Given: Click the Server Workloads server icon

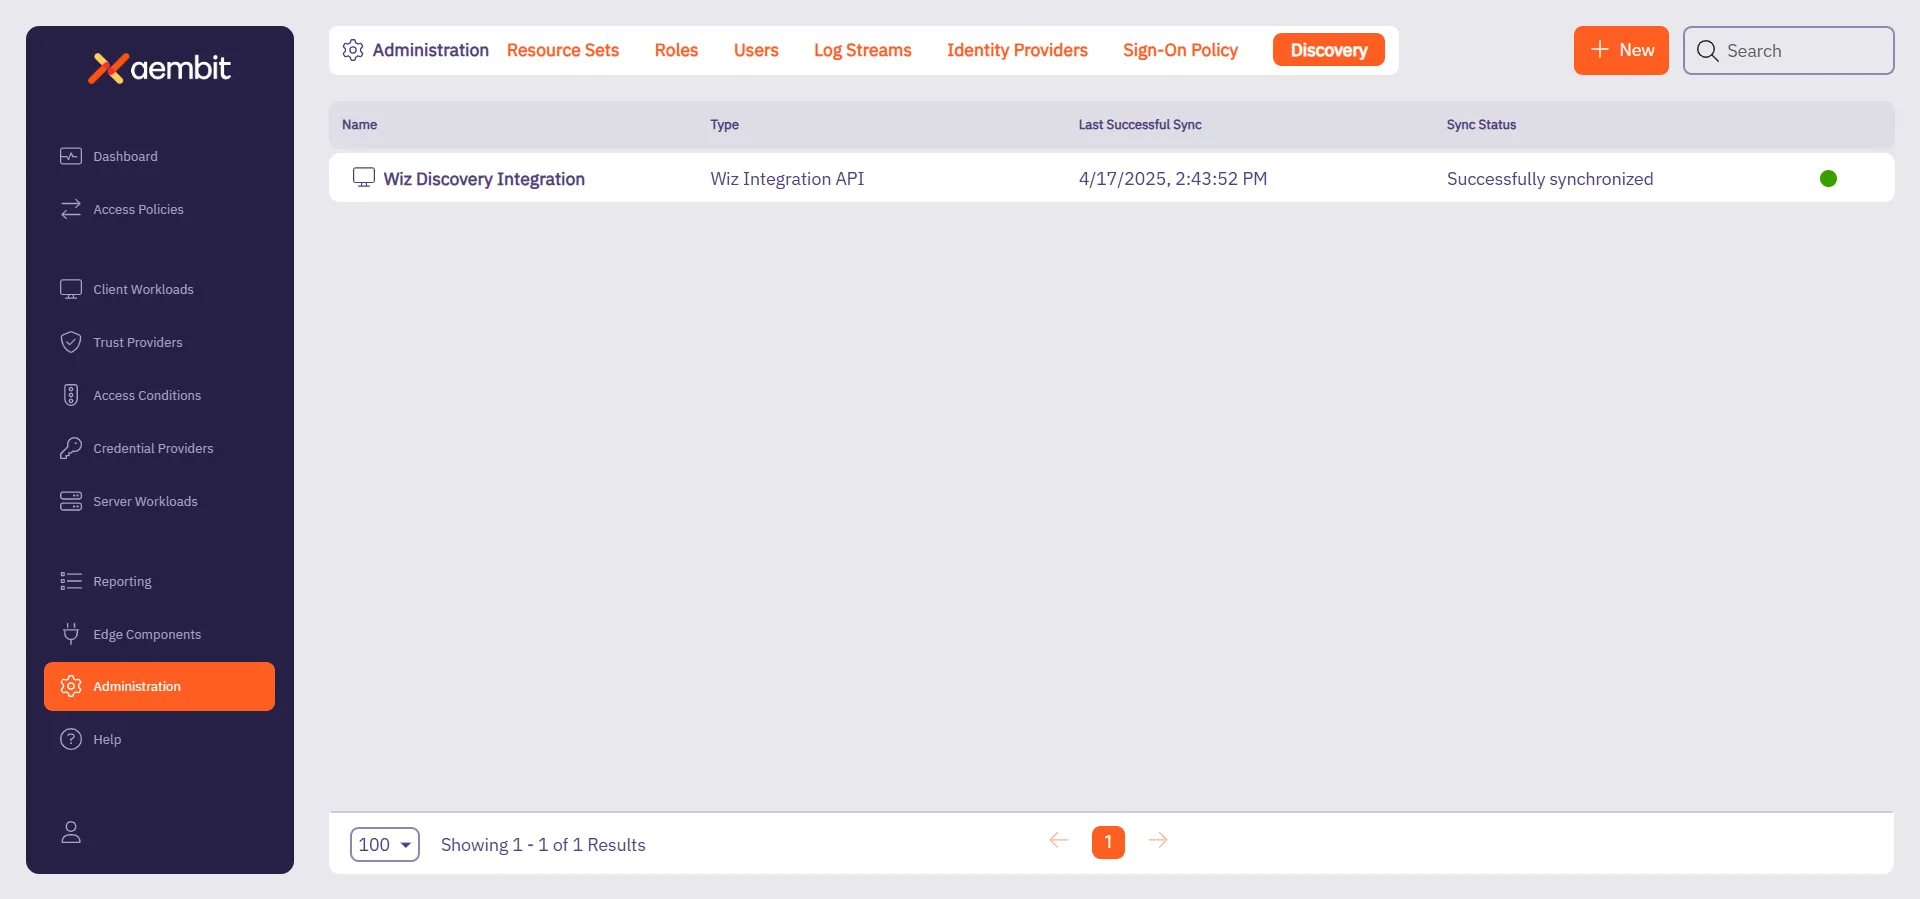Looking at the screenshot, I should tap(71, 501).
